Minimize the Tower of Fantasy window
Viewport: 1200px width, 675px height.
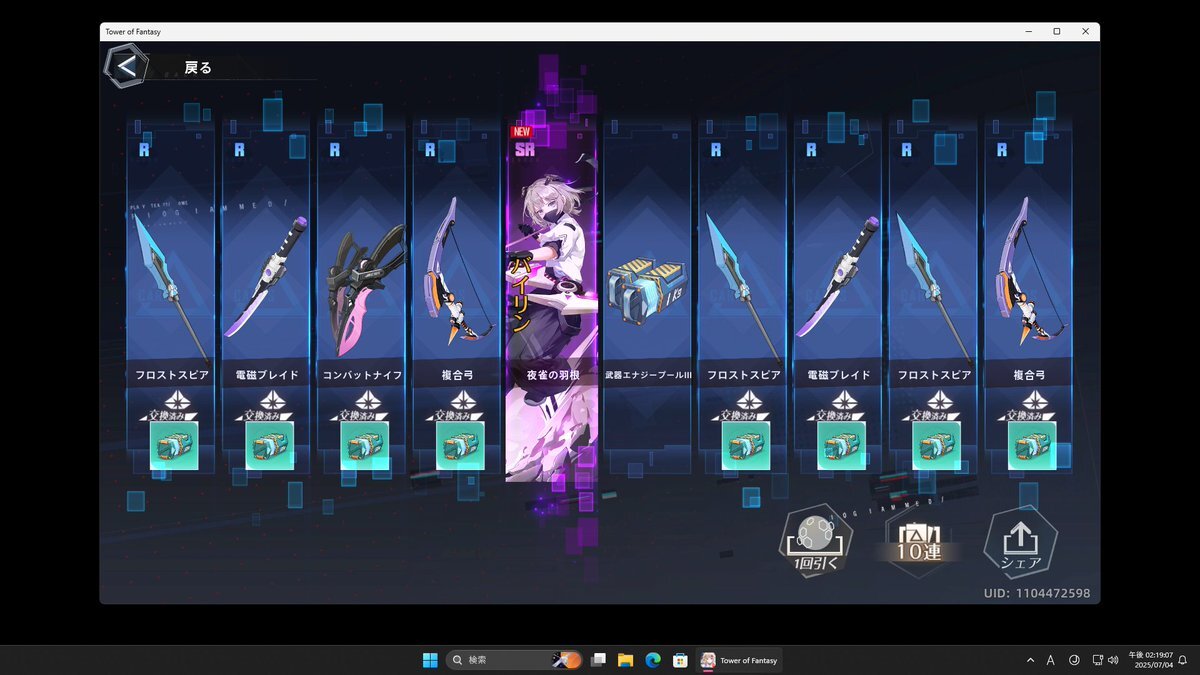pos(1029,32)
